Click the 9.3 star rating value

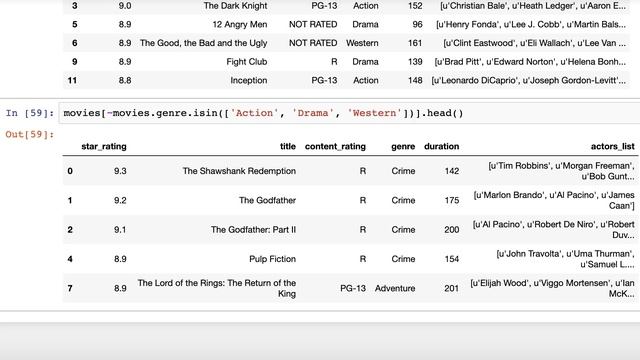120,171
